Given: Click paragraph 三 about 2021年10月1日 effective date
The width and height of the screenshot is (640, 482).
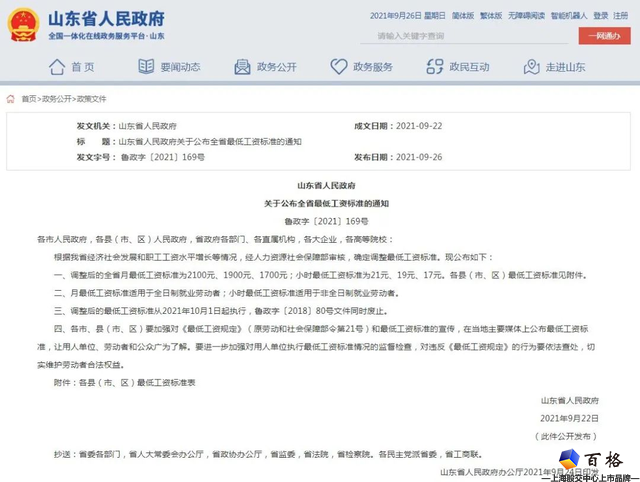Looking at the screenshot, I should click(221, 311).
